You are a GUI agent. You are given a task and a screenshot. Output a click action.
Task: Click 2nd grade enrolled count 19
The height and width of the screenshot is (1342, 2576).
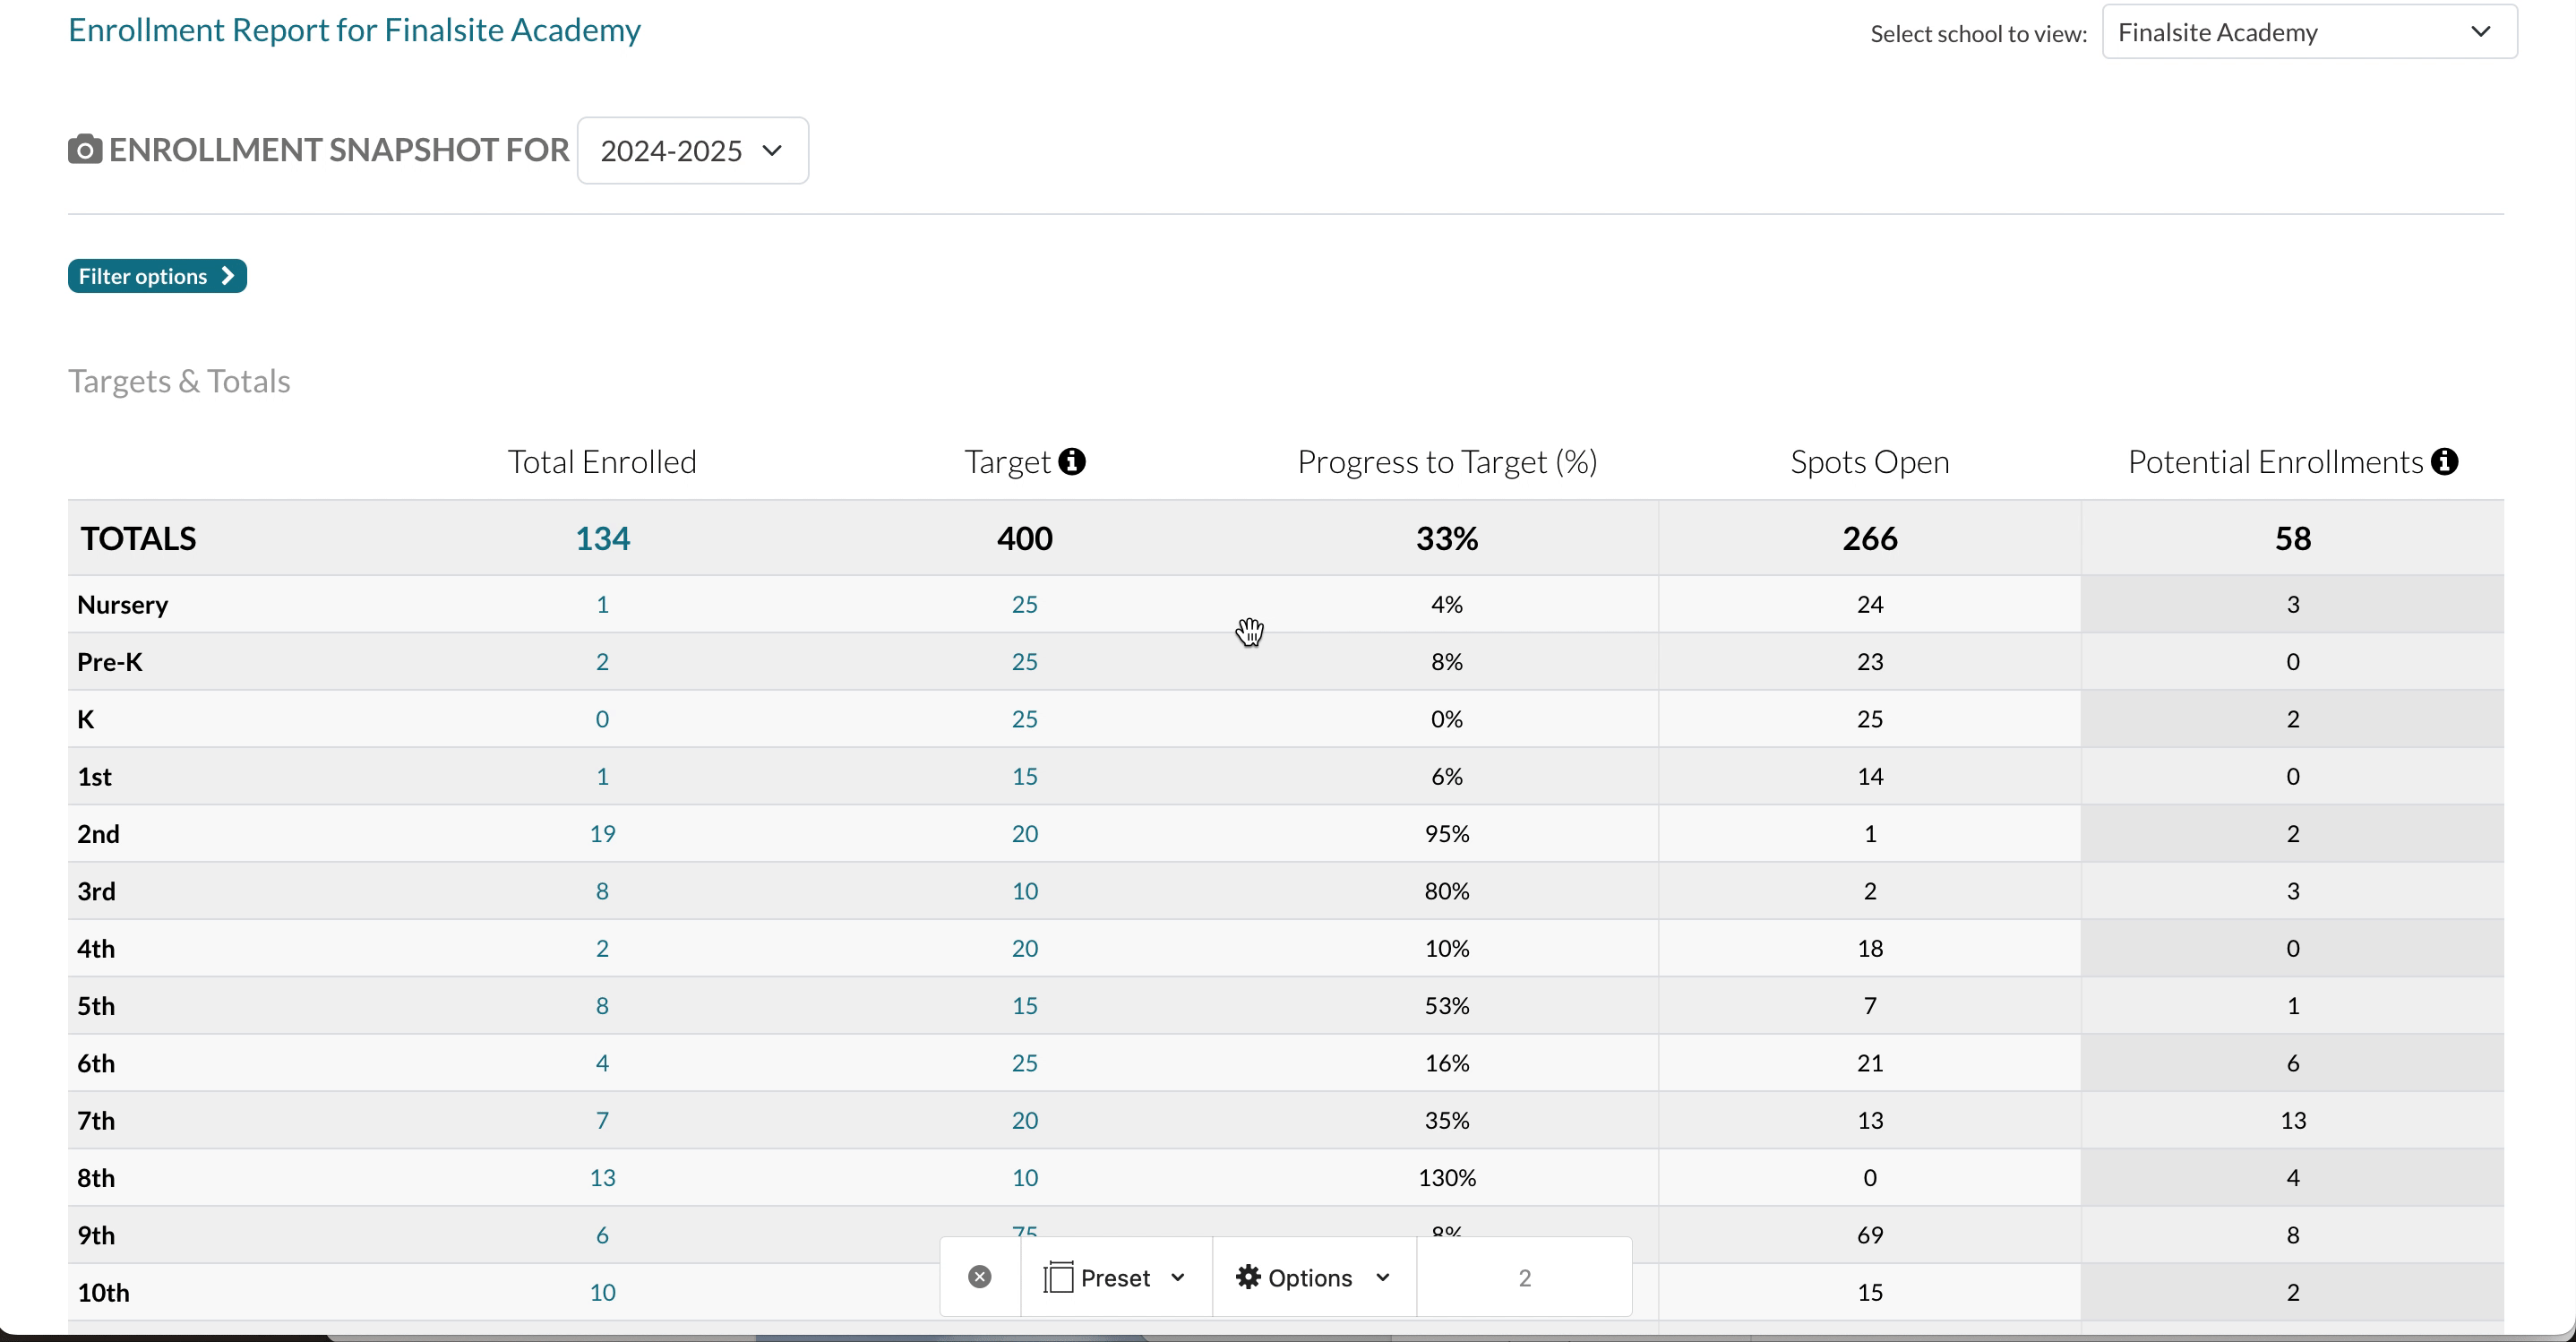click(602, 834)
